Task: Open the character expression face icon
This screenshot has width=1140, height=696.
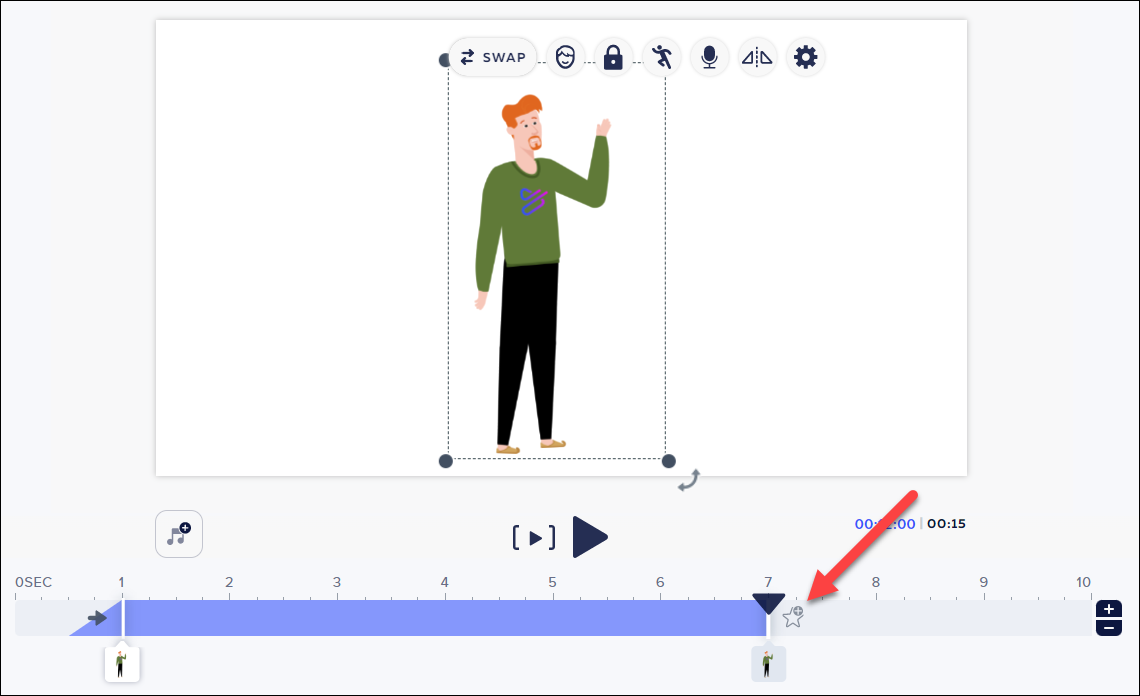Action: click(x=565, y=58)
